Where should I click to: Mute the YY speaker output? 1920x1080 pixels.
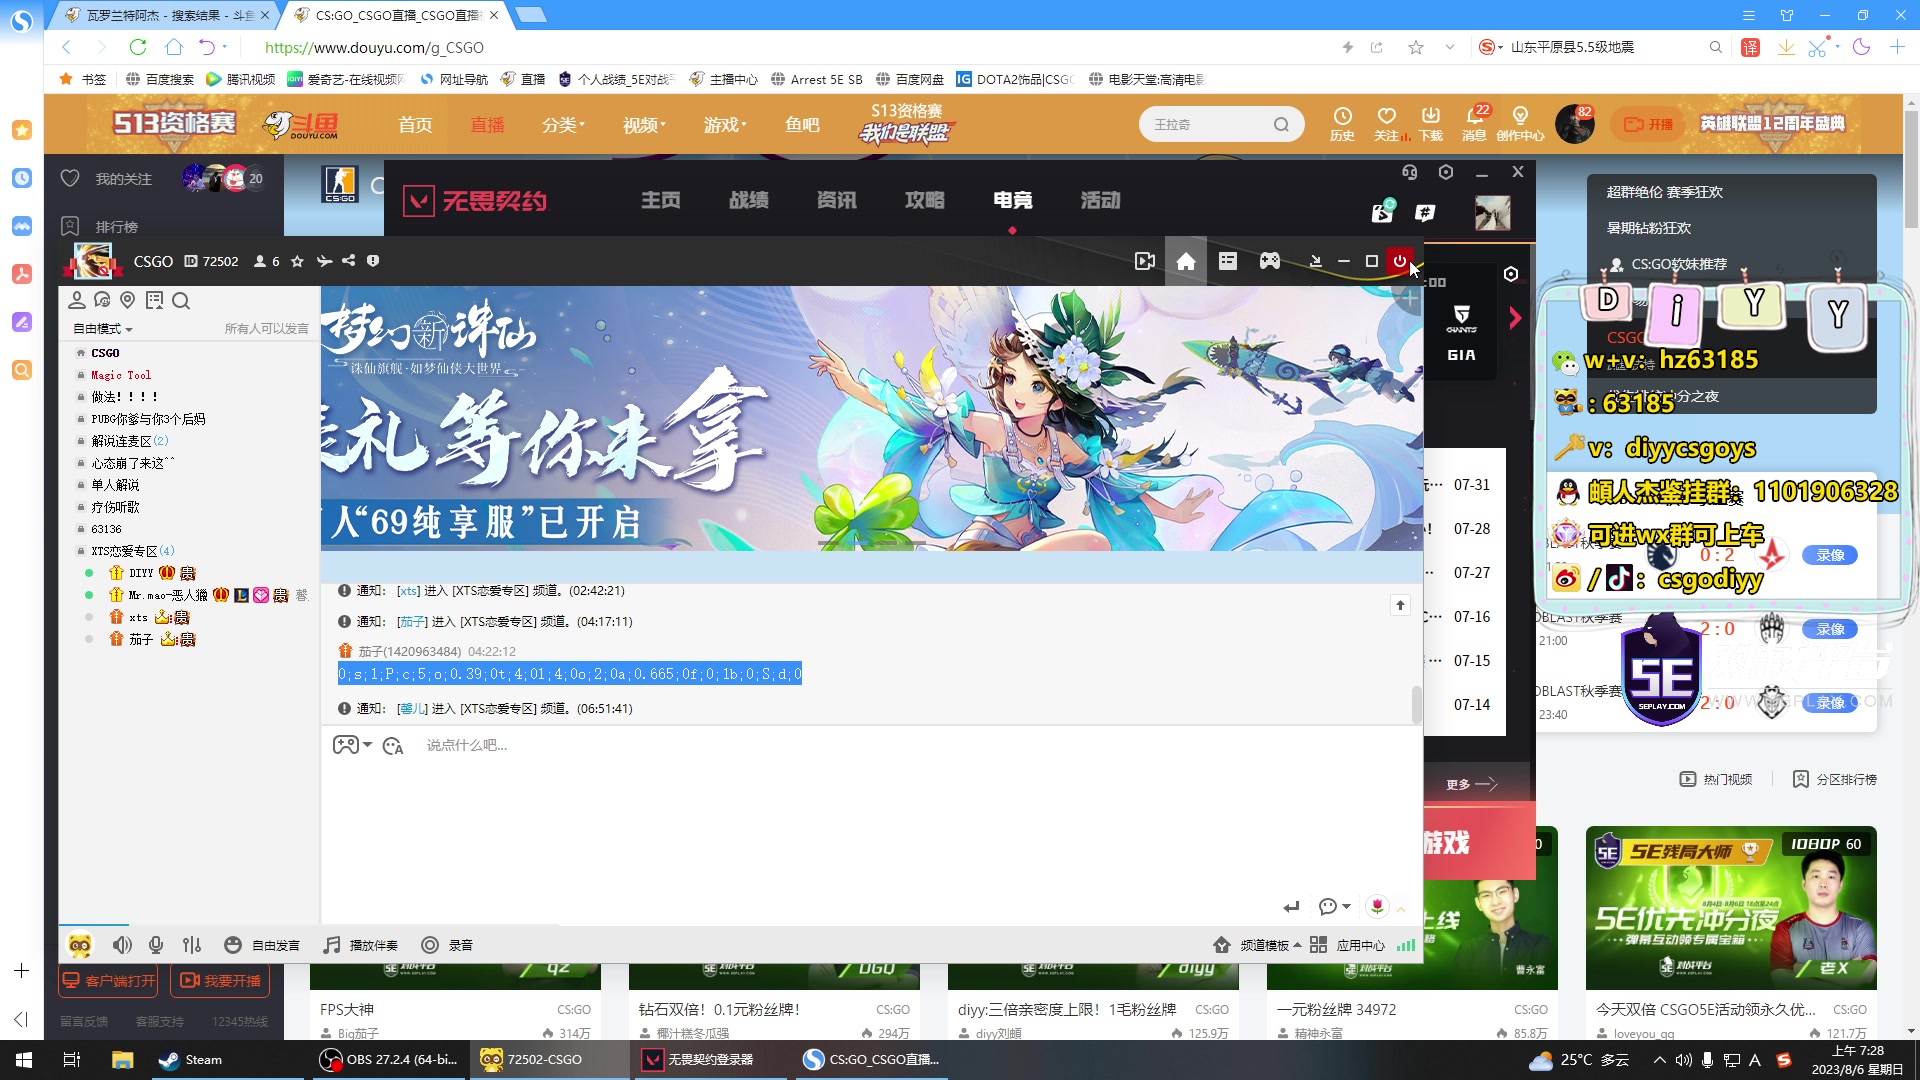(122, 945)
